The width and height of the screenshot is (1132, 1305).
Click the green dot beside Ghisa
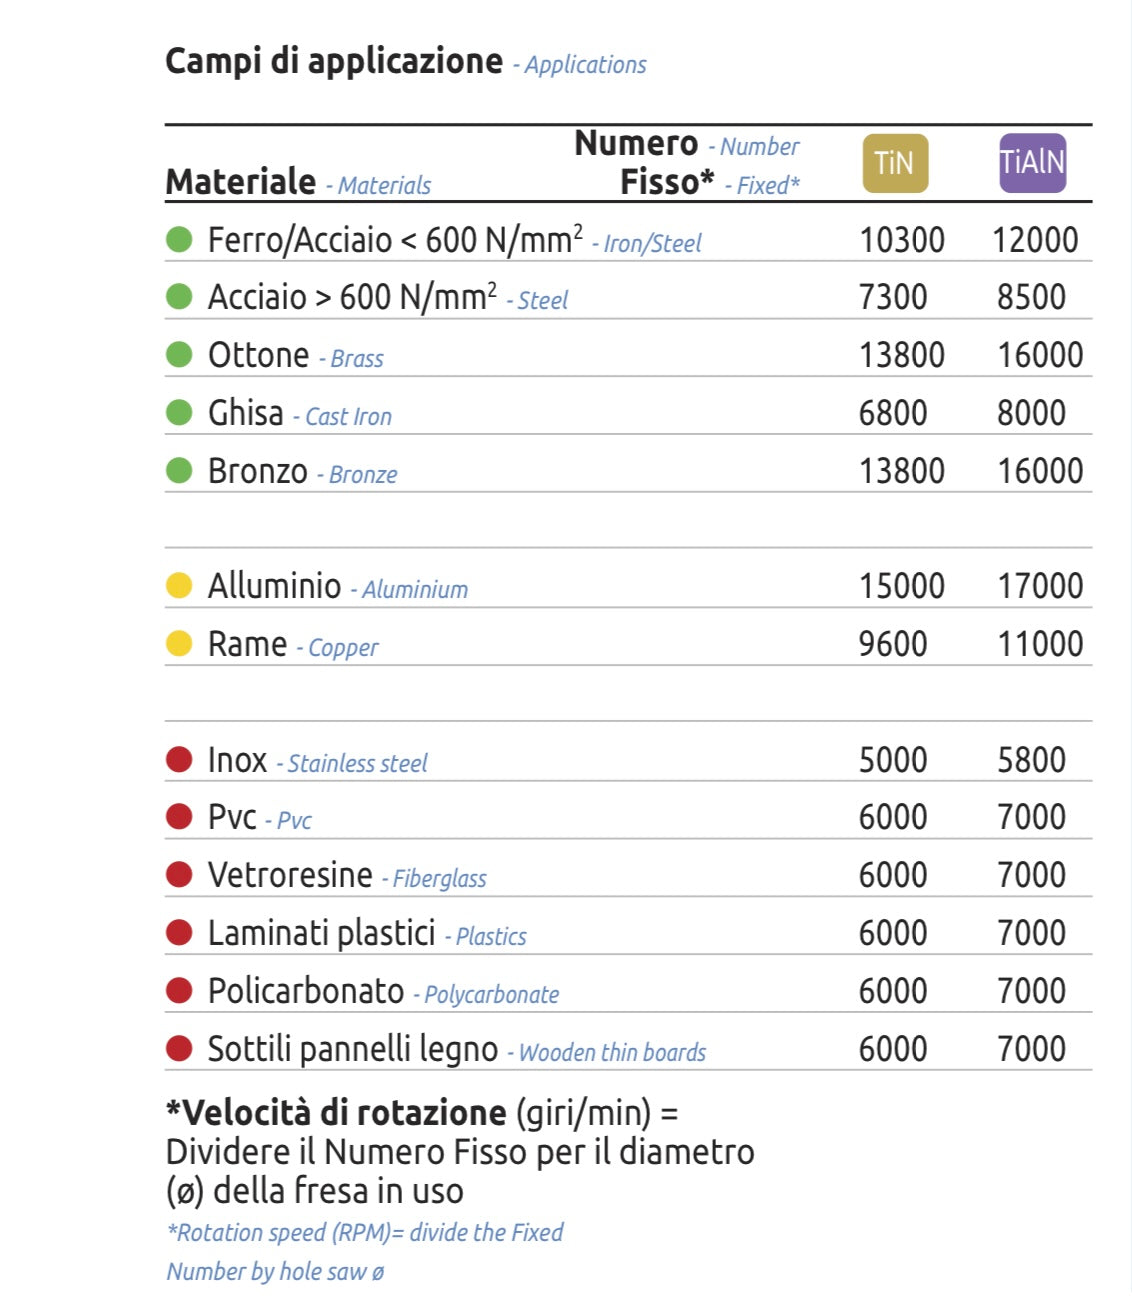(179, 413)
